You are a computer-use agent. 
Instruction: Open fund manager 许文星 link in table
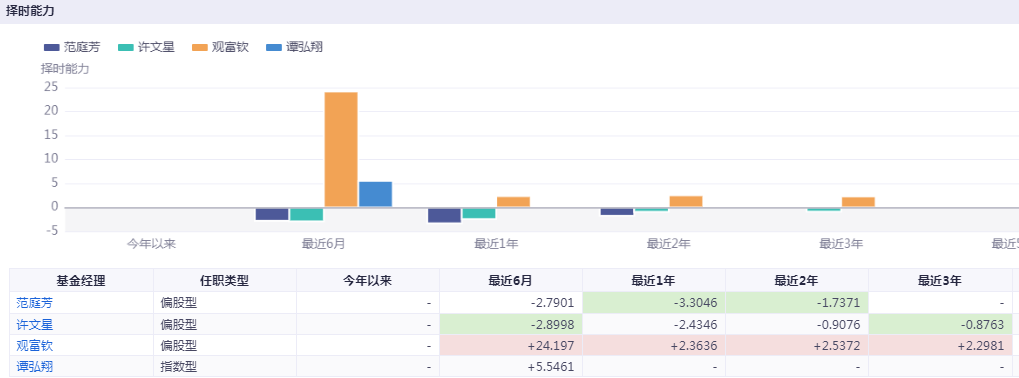coord(34,324)
